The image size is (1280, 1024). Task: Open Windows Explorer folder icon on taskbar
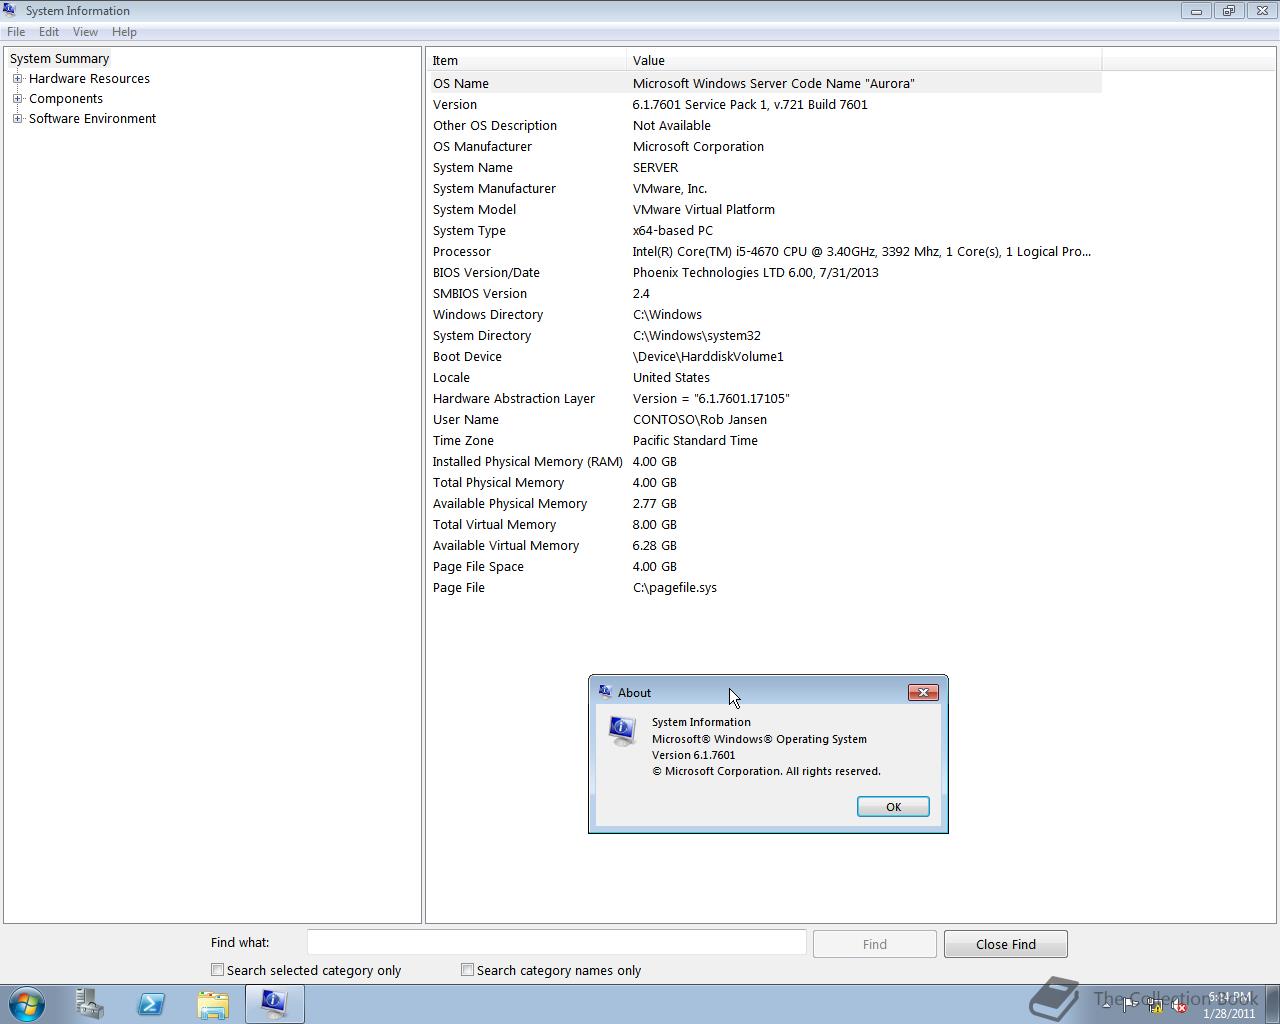pyautogui.click(x=213, y=1003)
